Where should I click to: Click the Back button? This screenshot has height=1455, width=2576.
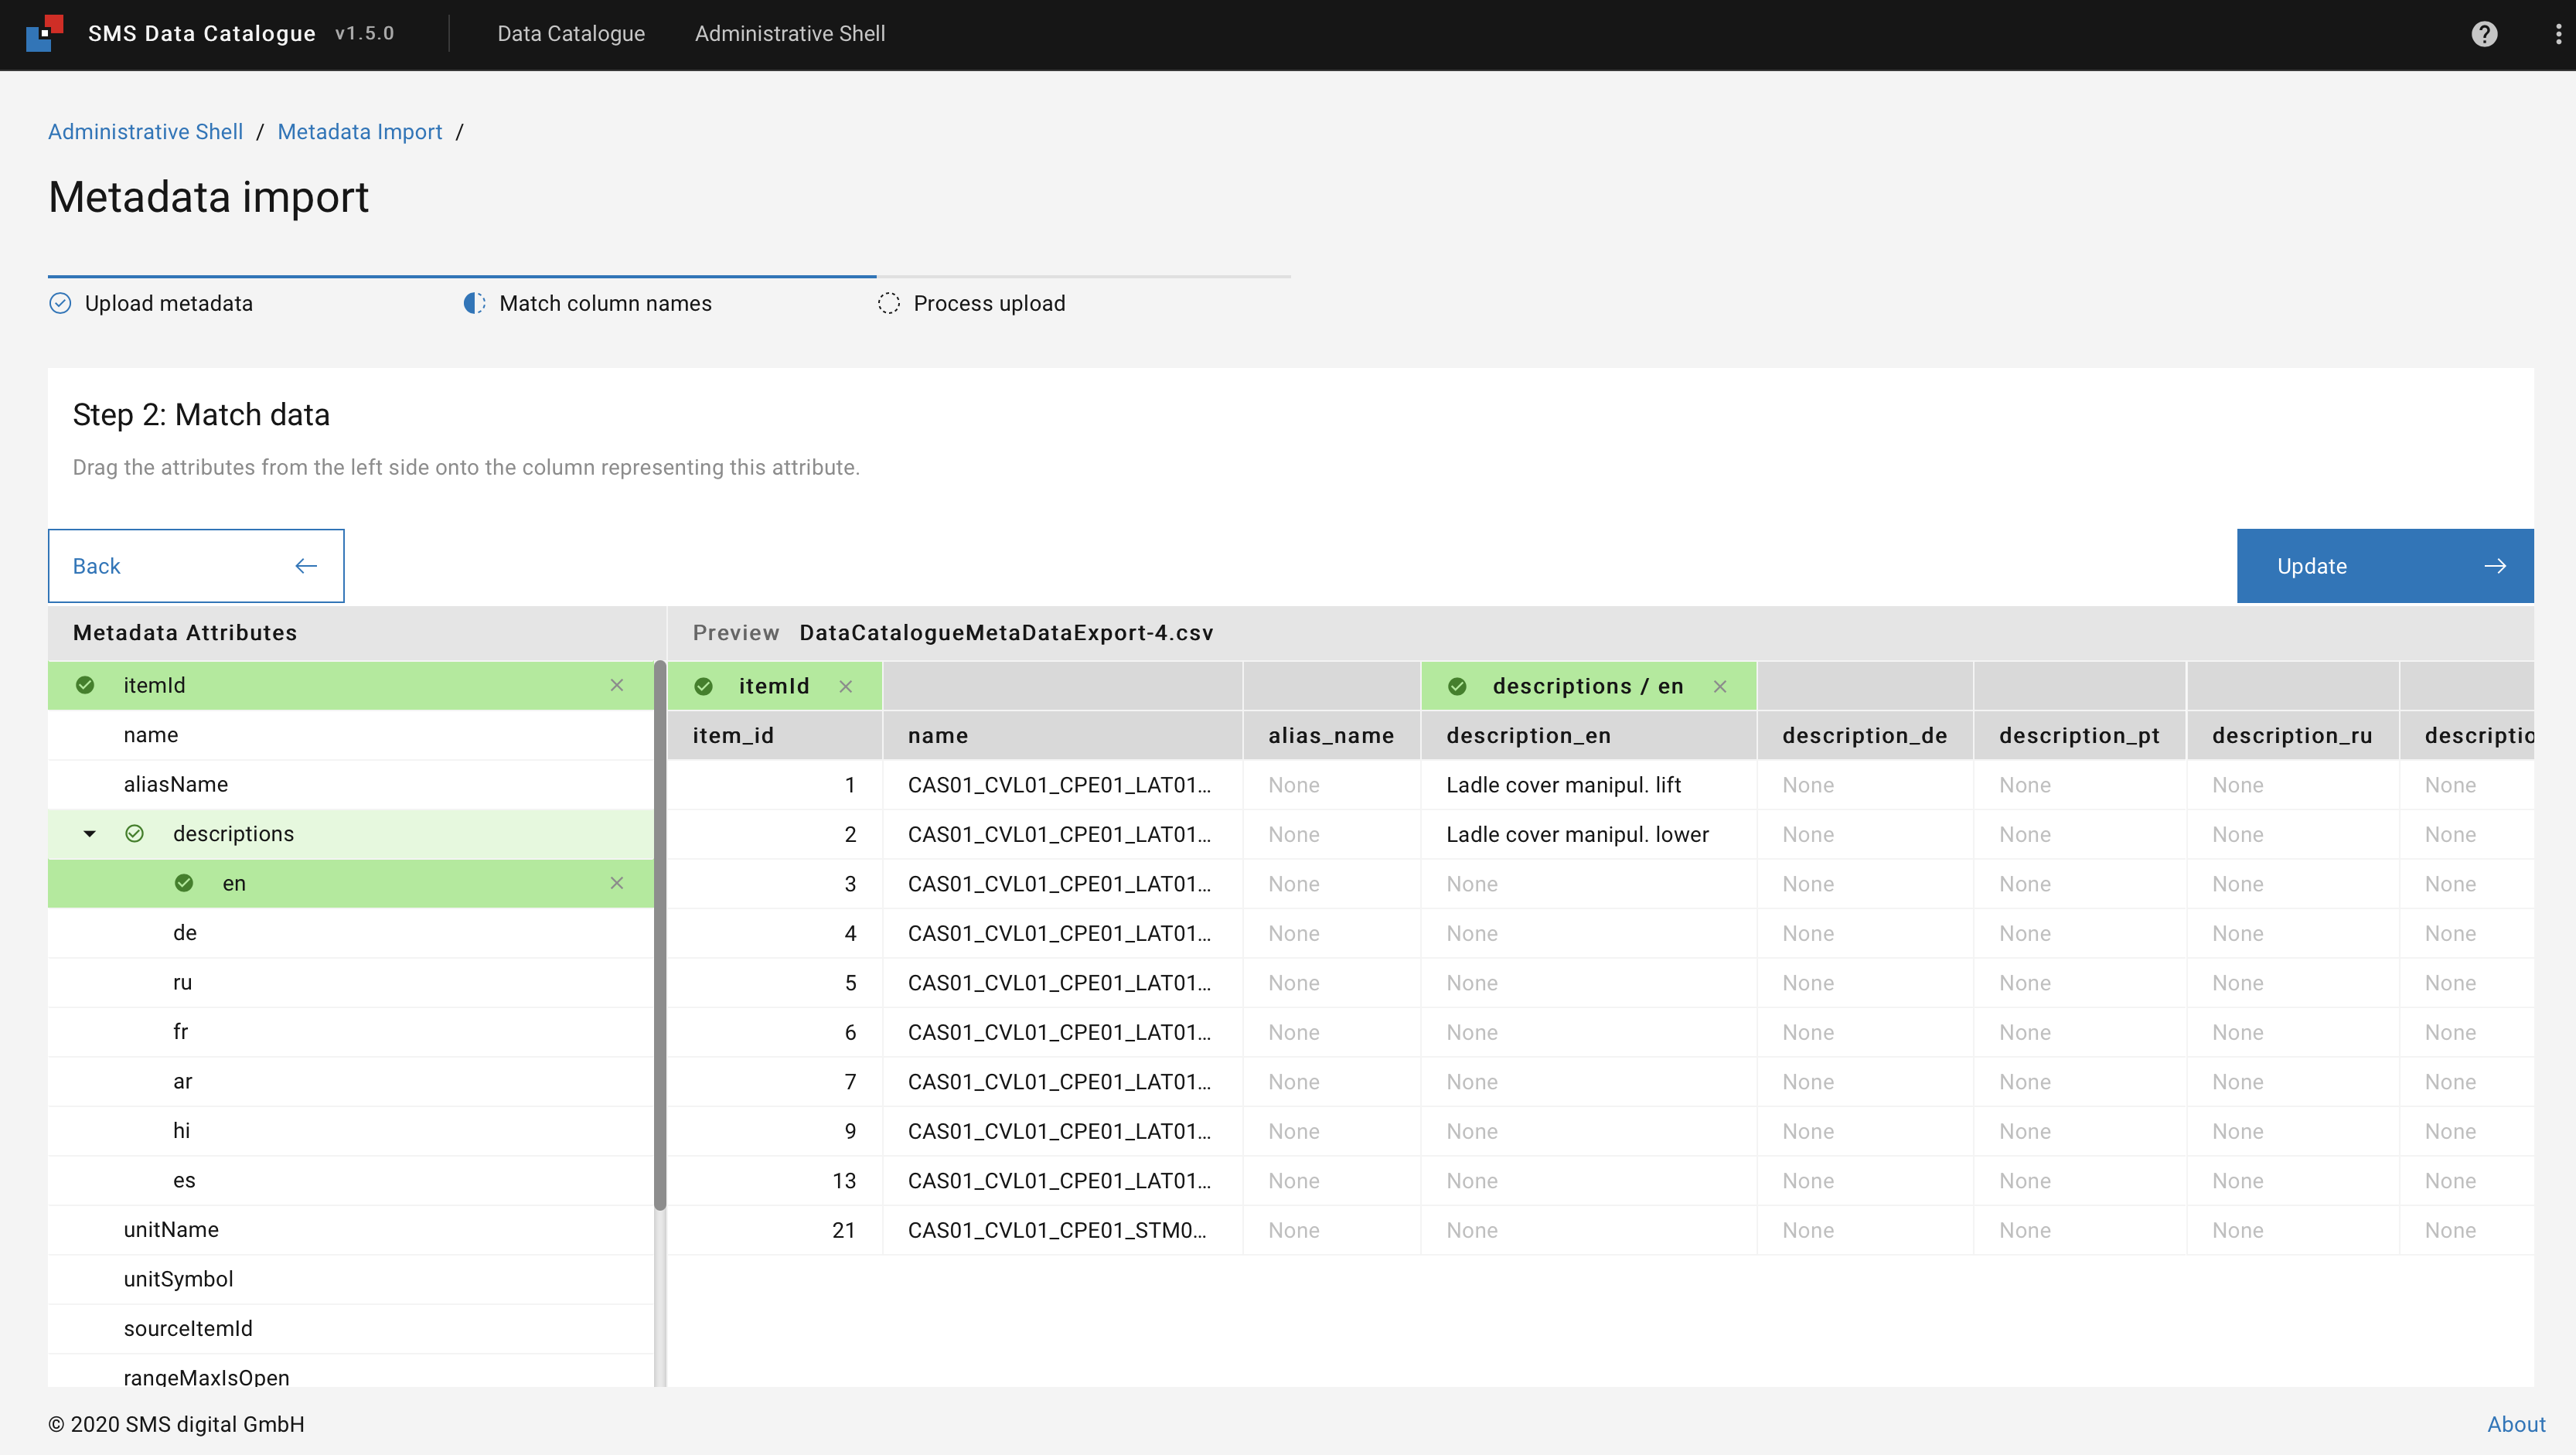click(x=196, y=566)
